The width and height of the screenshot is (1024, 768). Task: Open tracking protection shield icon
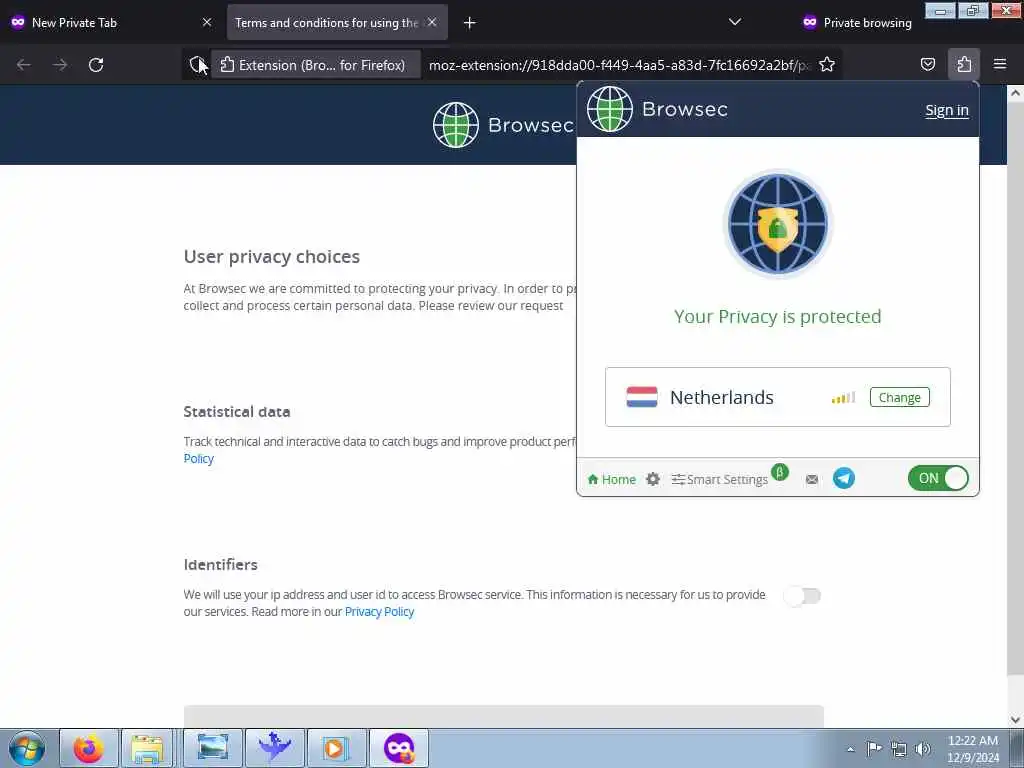tap(197, 65)
